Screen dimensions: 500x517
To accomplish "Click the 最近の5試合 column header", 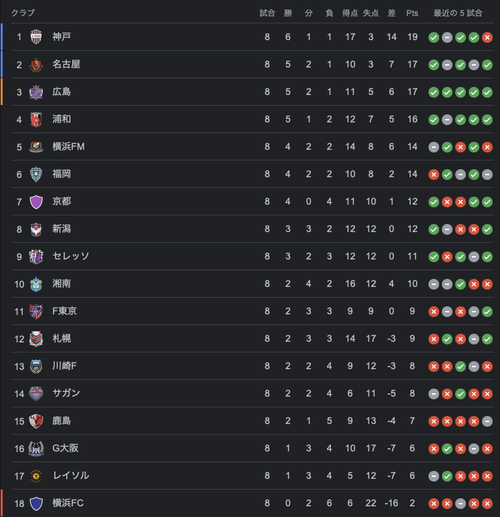I will coord(458,13).
